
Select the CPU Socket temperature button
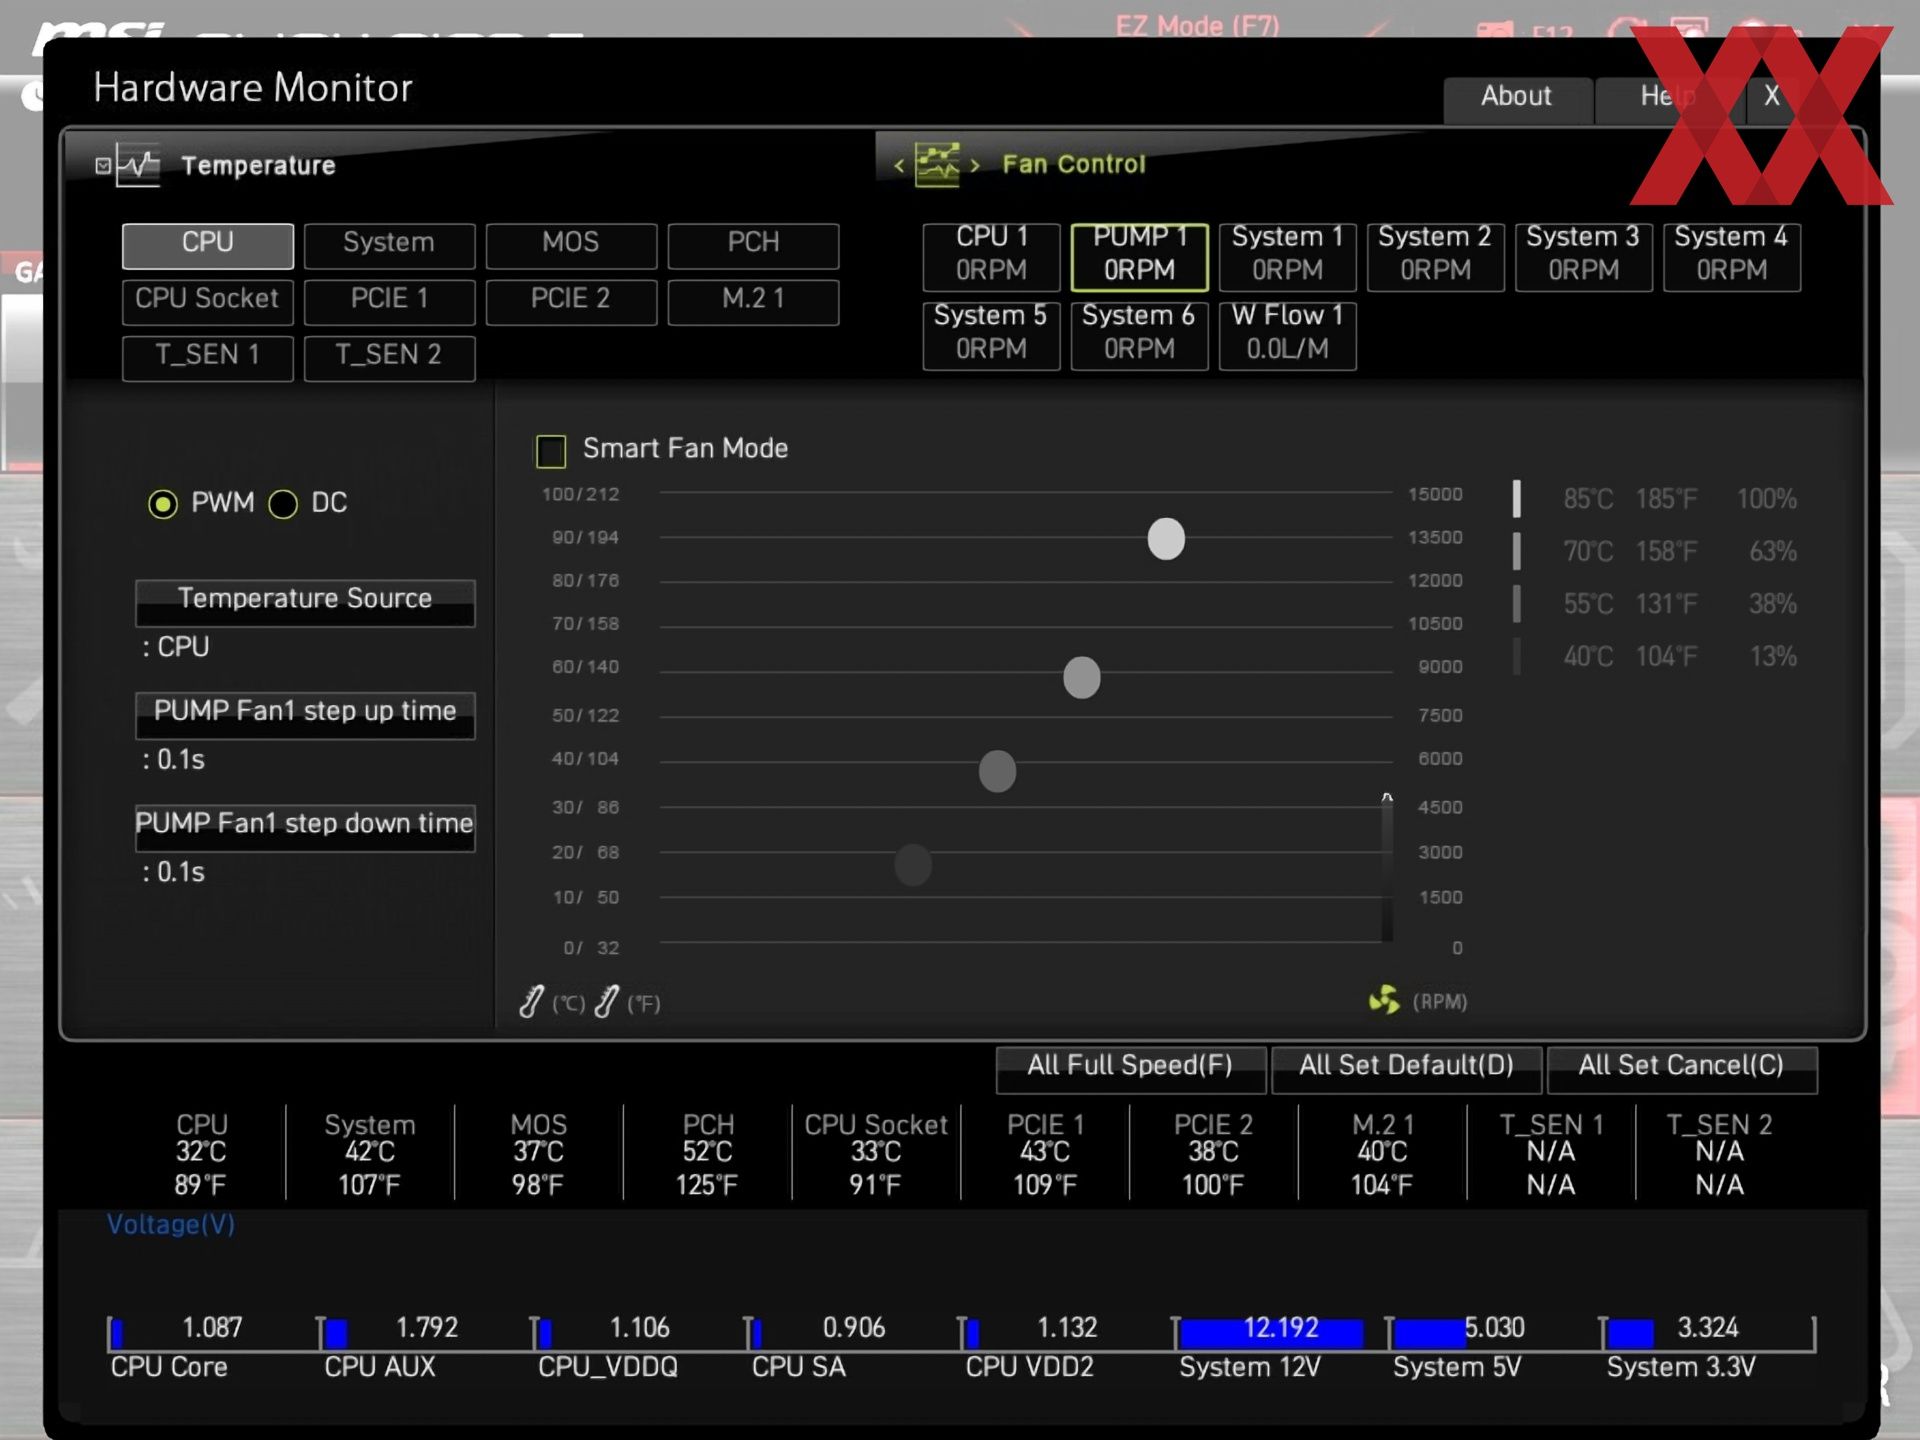(x=208, y=302)
